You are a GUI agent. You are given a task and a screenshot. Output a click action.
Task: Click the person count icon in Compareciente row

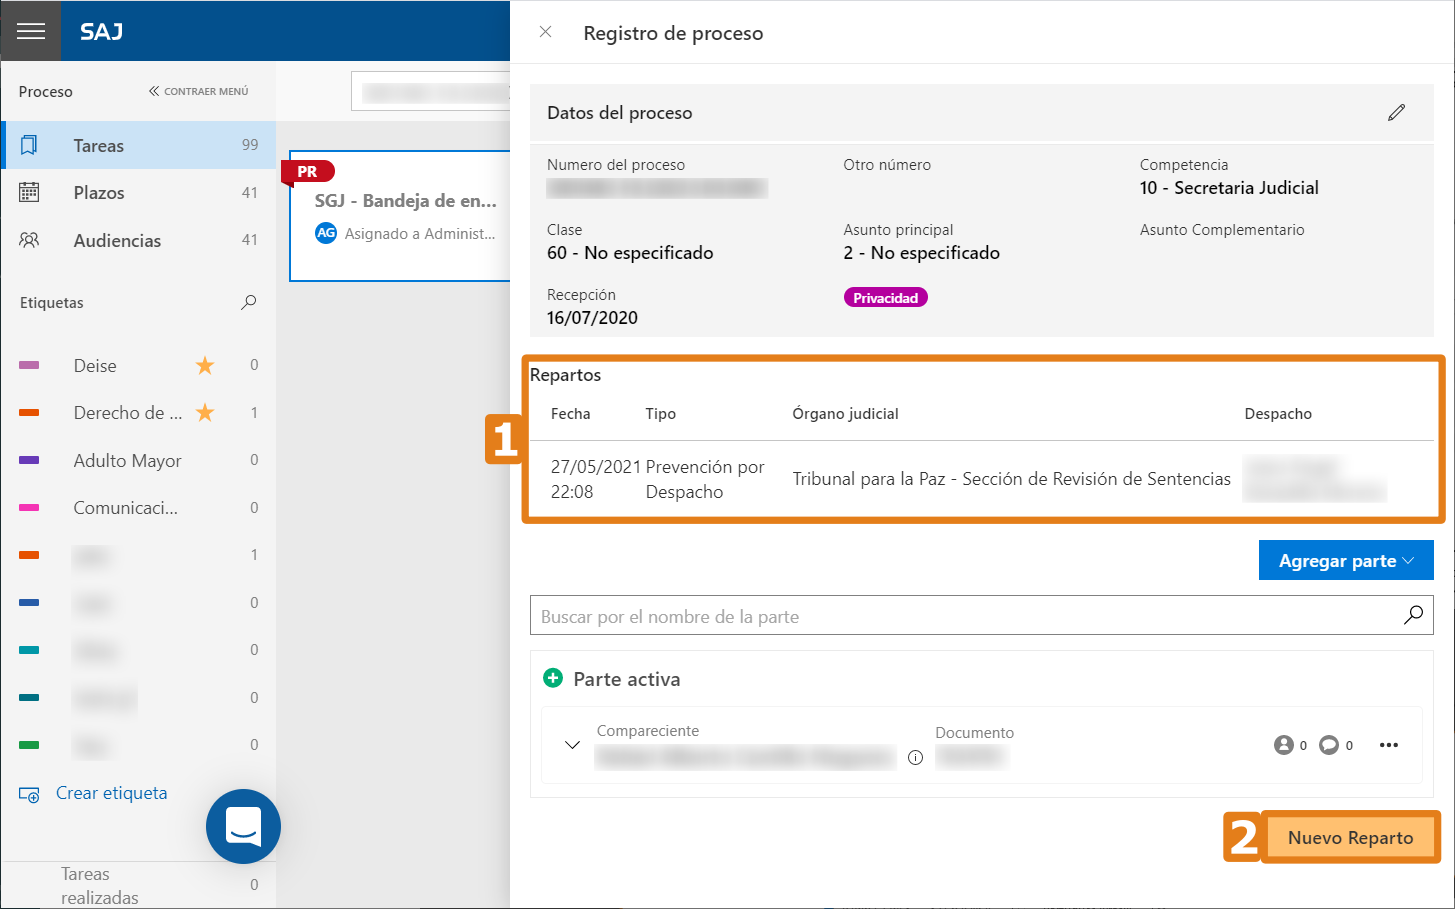[x=1284, y=745]
